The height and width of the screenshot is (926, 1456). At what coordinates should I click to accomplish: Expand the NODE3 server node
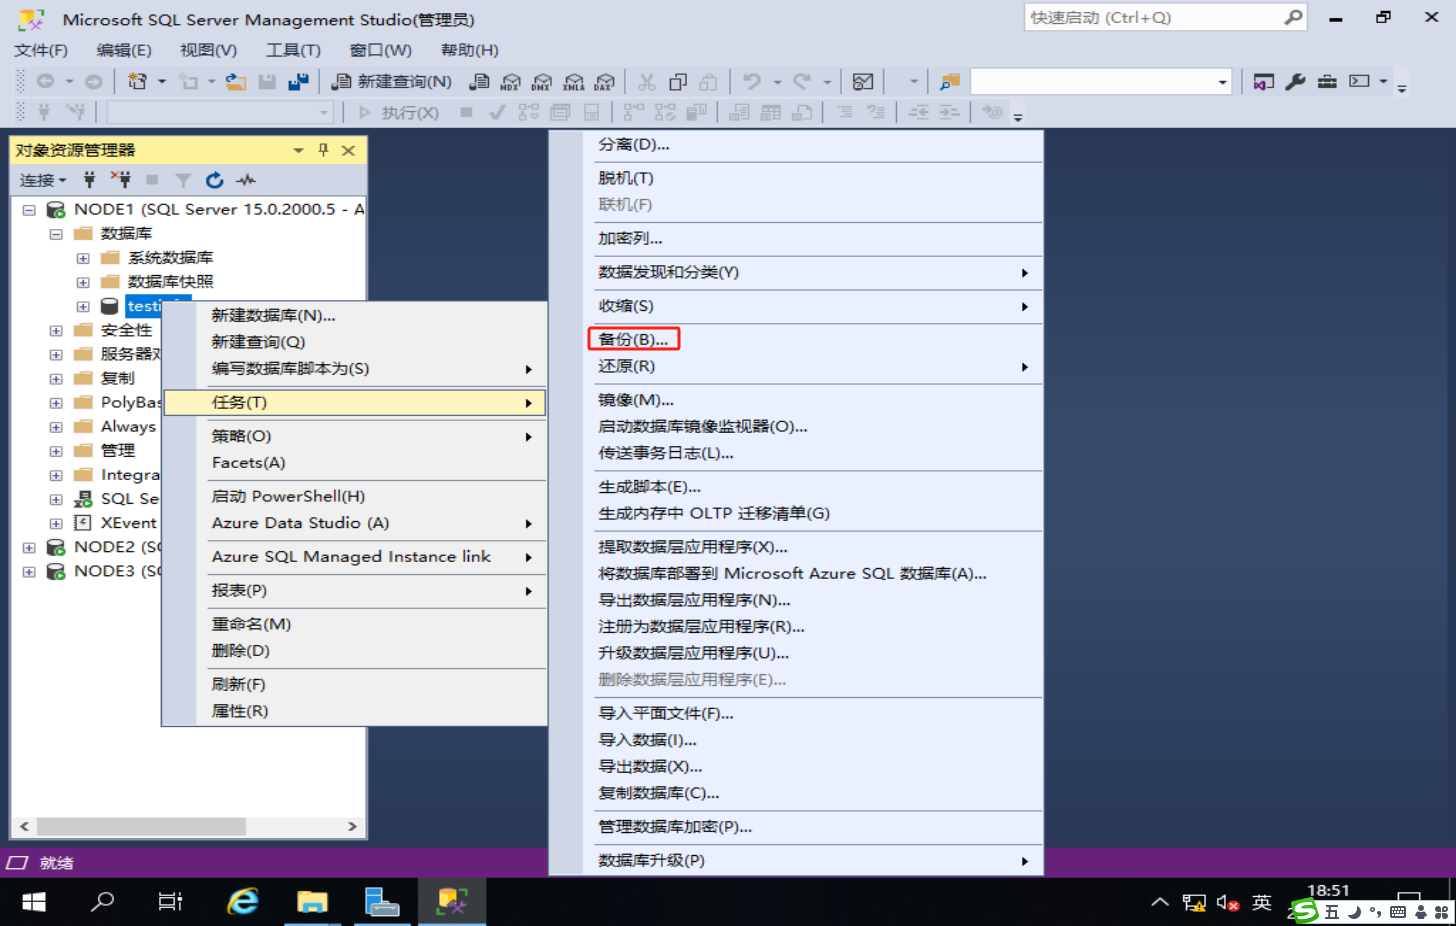point(29,572)
